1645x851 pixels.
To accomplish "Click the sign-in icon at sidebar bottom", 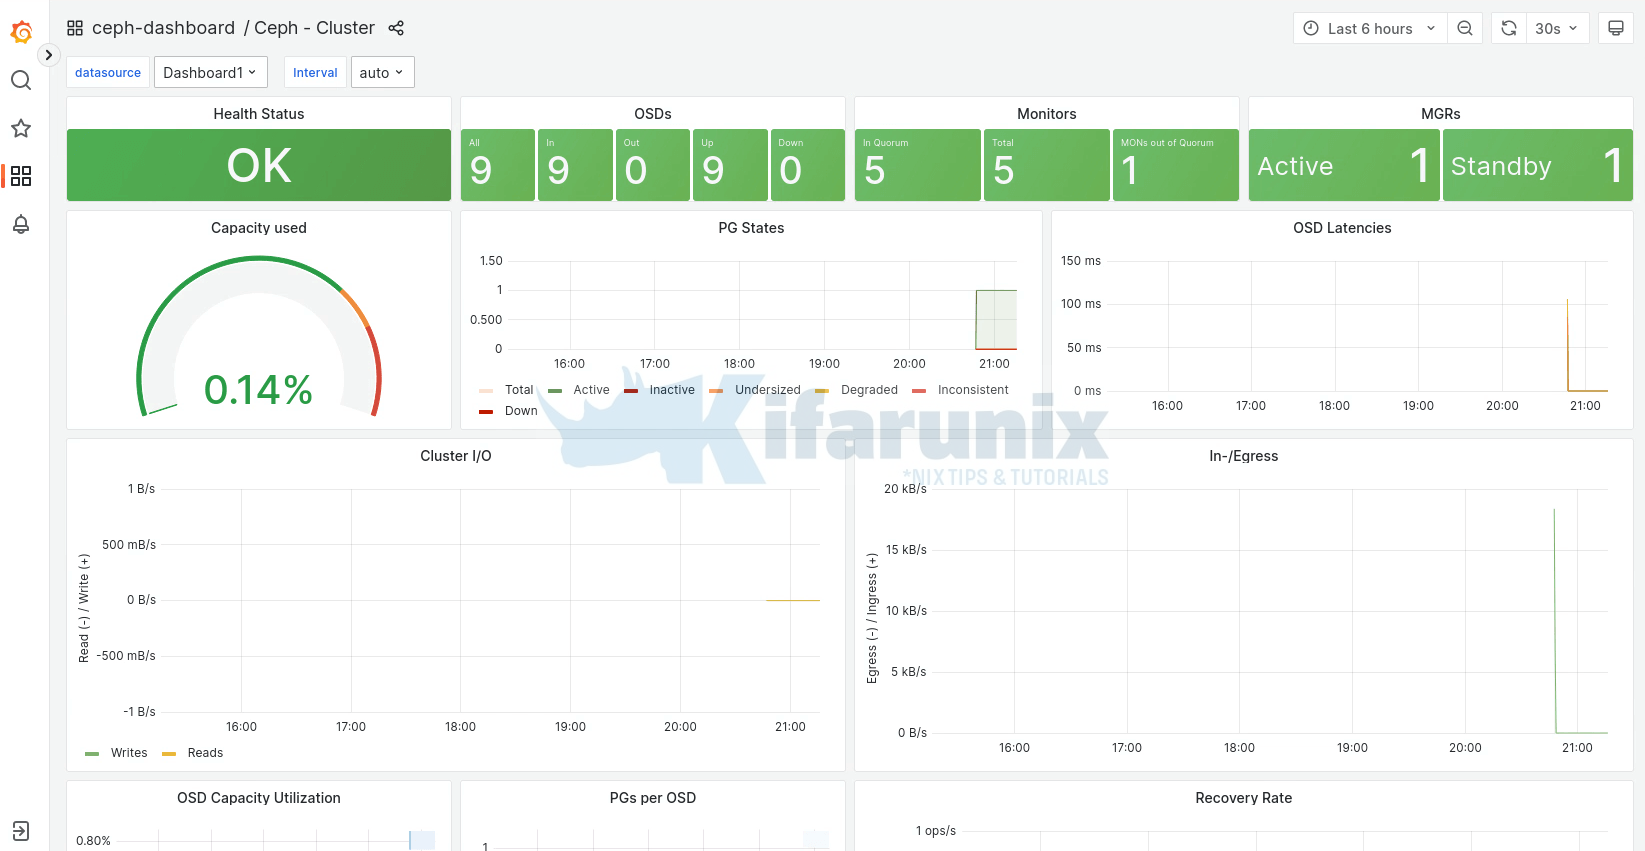I will [x=21, y=830].
